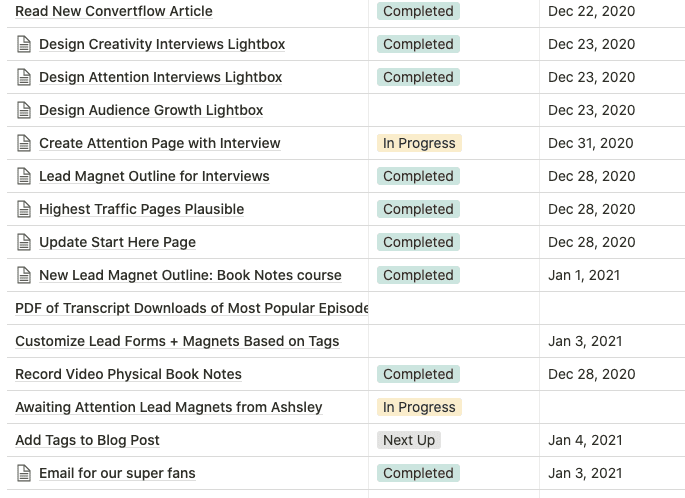This screenshot has width=685, height=498.
Task: Click page icon beside Update Start Here Page
Action: (24, 242)
